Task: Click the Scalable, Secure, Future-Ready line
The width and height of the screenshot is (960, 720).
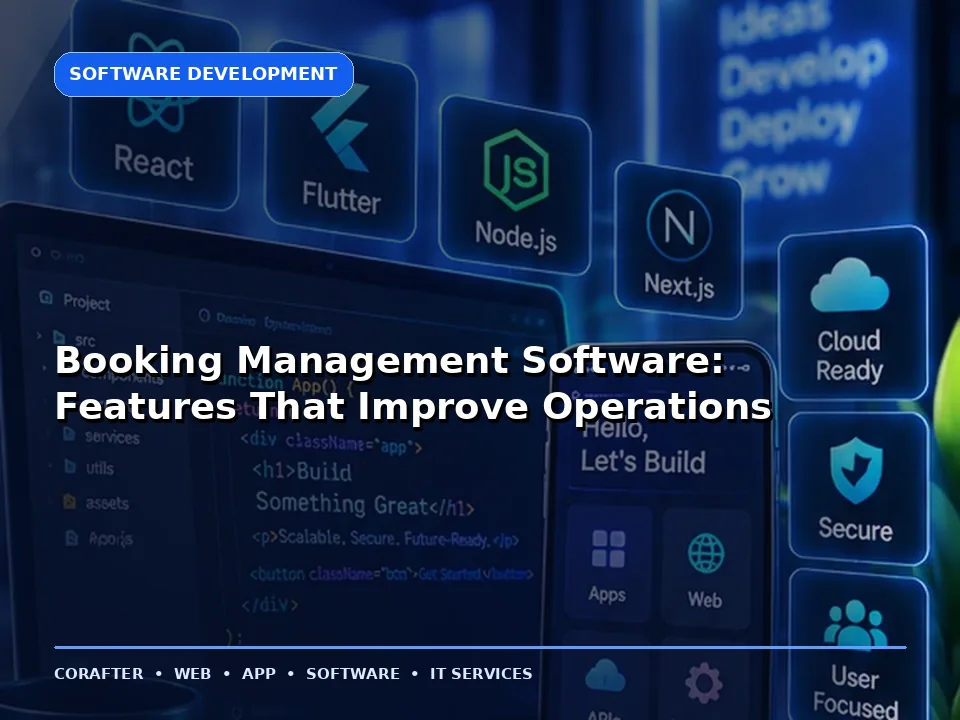Action: pyautogui.click(x=385, y=539)
